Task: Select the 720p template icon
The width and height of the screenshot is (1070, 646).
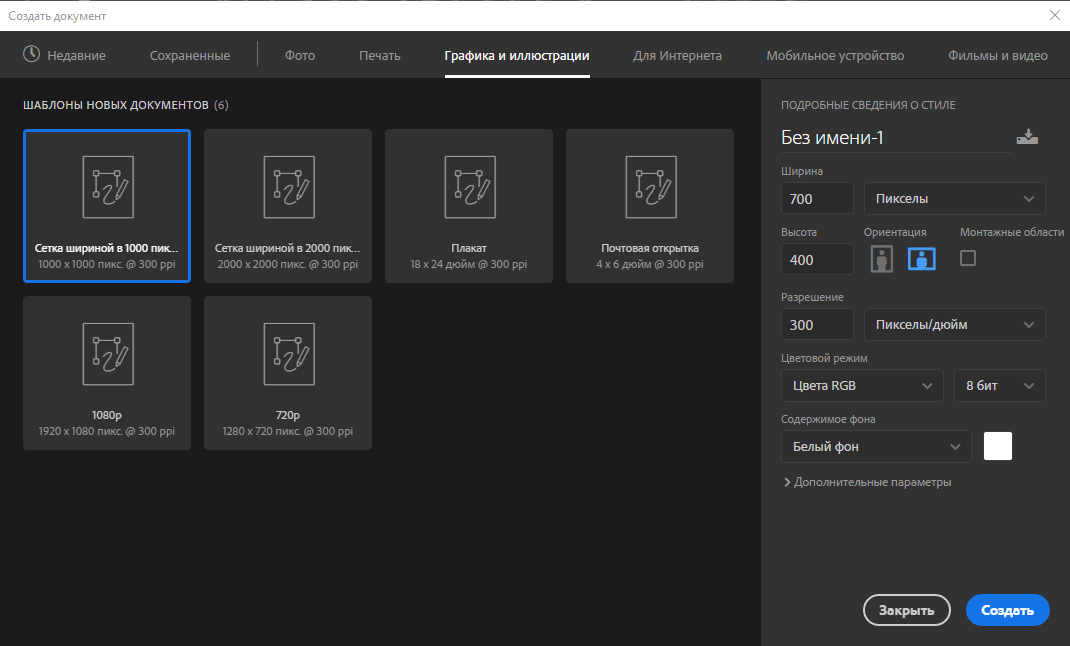Action: 288,354
